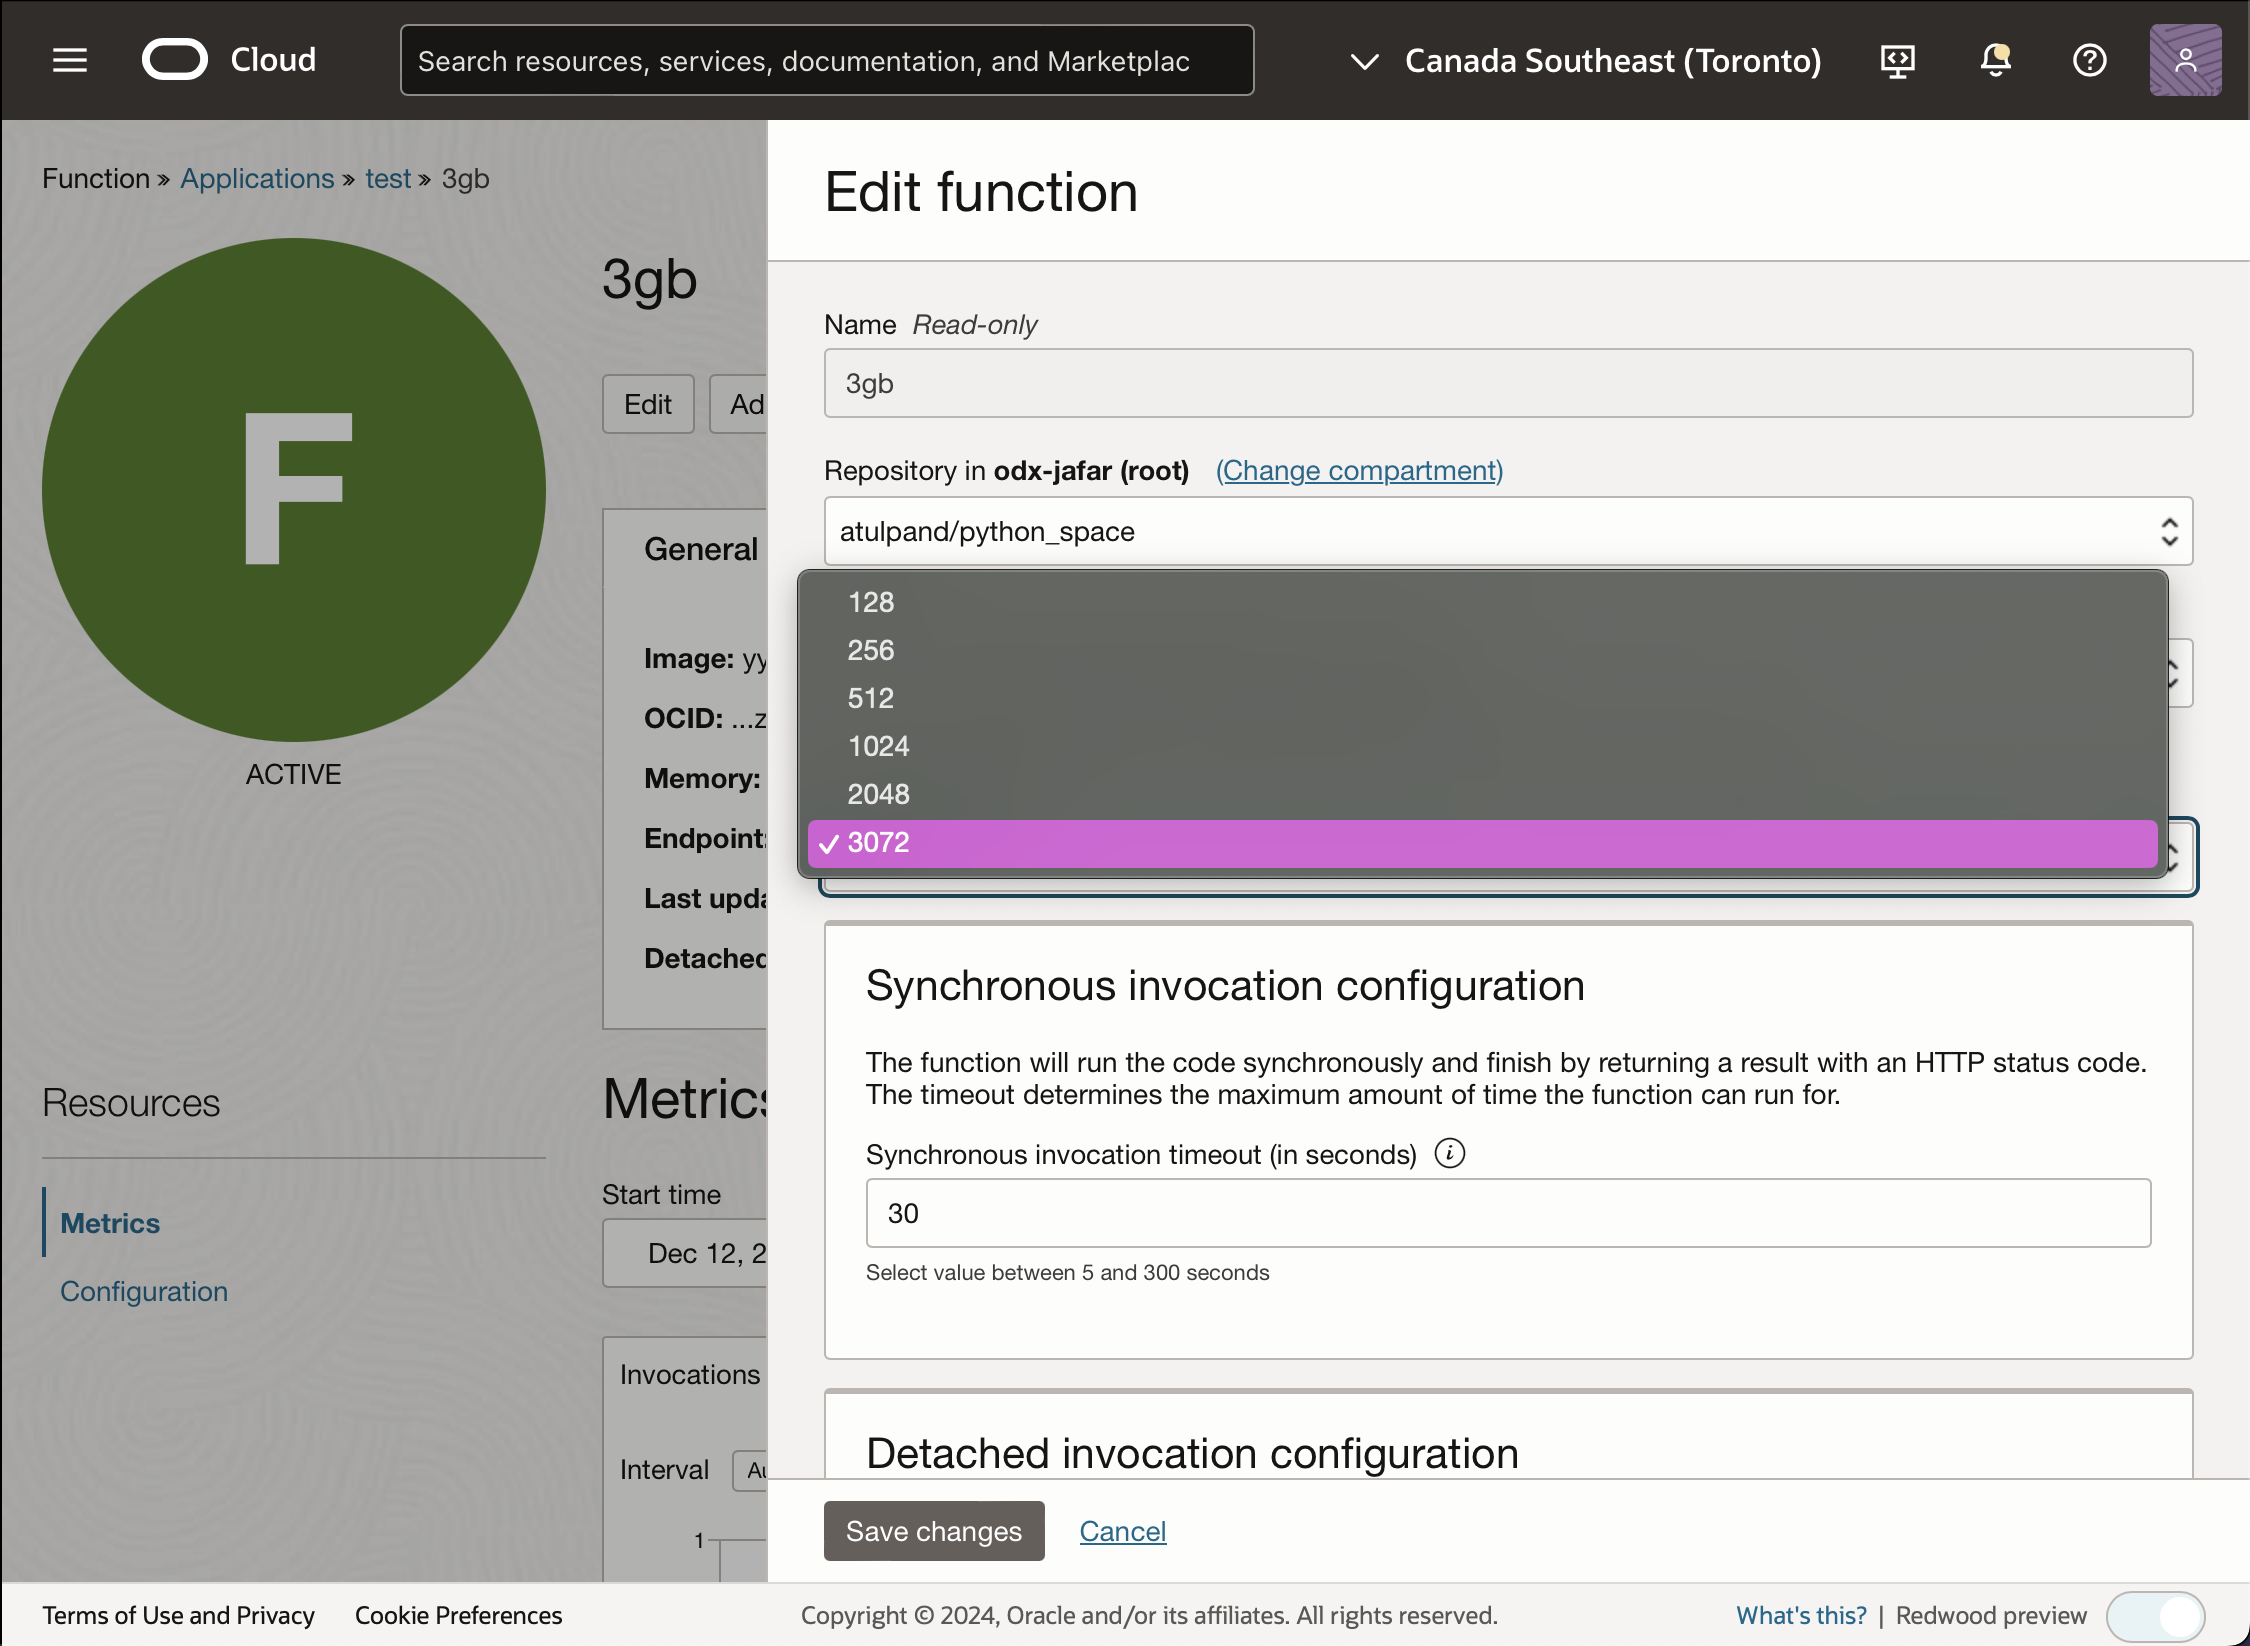Click the synchronous invocation timeout field
The height and width of the screenshot is (1646, 2250).
[1507, 1213]
